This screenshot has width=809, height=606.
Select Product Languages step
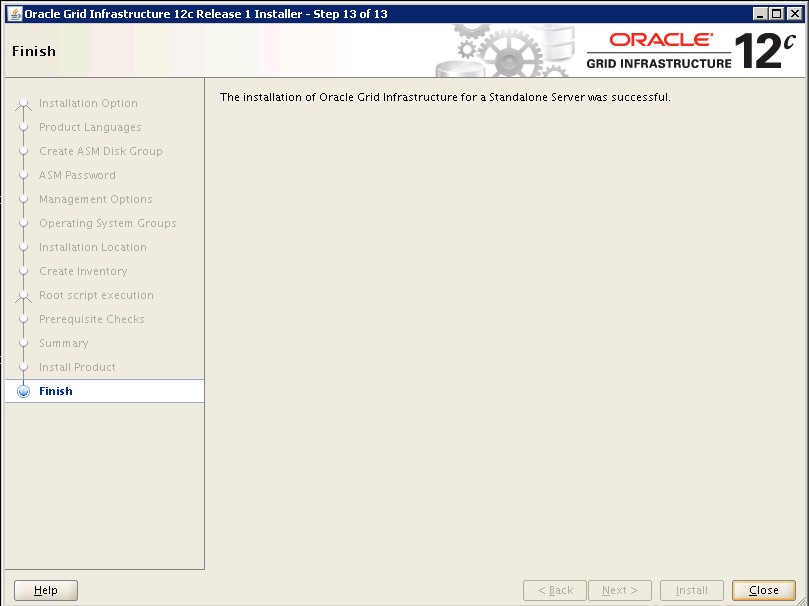90,127
